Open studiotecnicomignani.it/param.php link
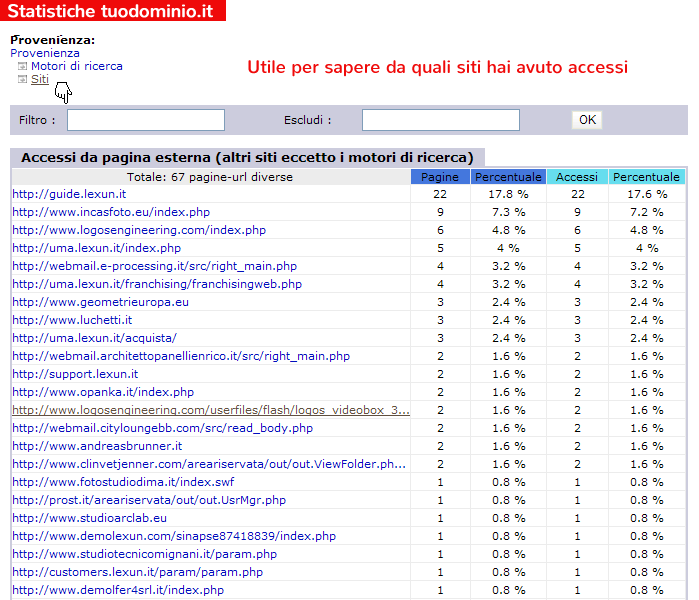This screenshot has height=600, width=699. pos(144,554)
